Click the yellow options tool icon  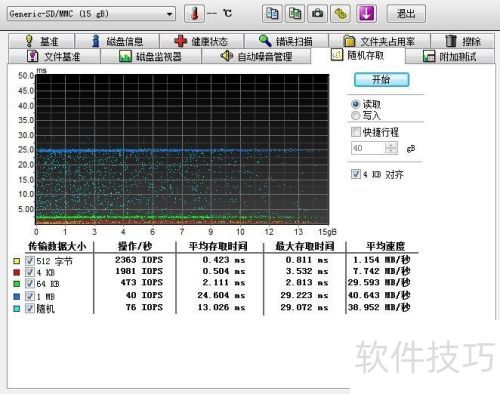340,14
